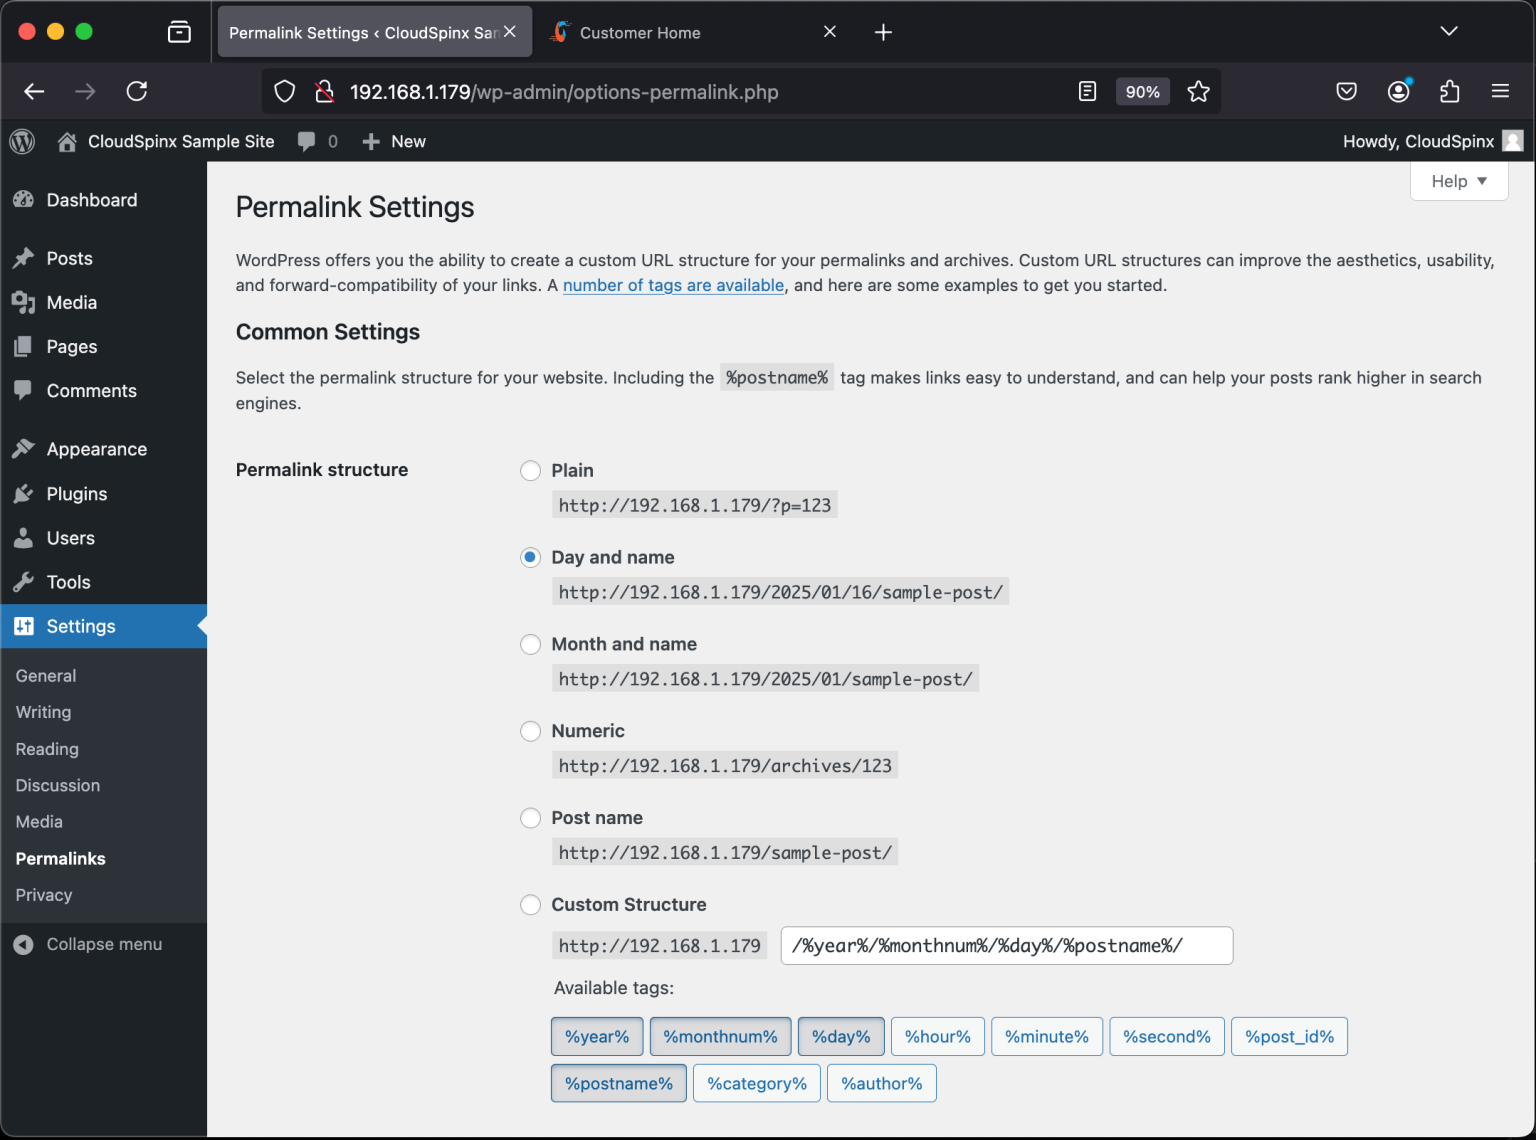Click inside the custom structure text field
The width and height of the screenshot is (1536, 1140).
(x=1006, y=945)
